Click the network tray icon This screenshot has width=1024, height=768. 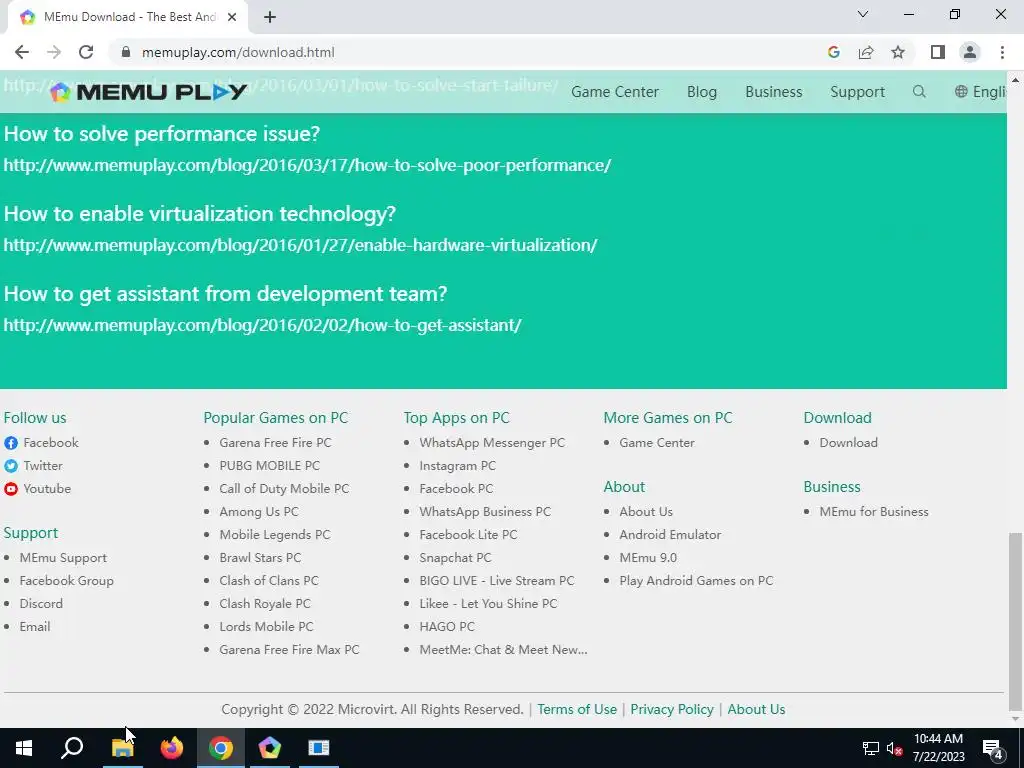click(x=871, y=748)
